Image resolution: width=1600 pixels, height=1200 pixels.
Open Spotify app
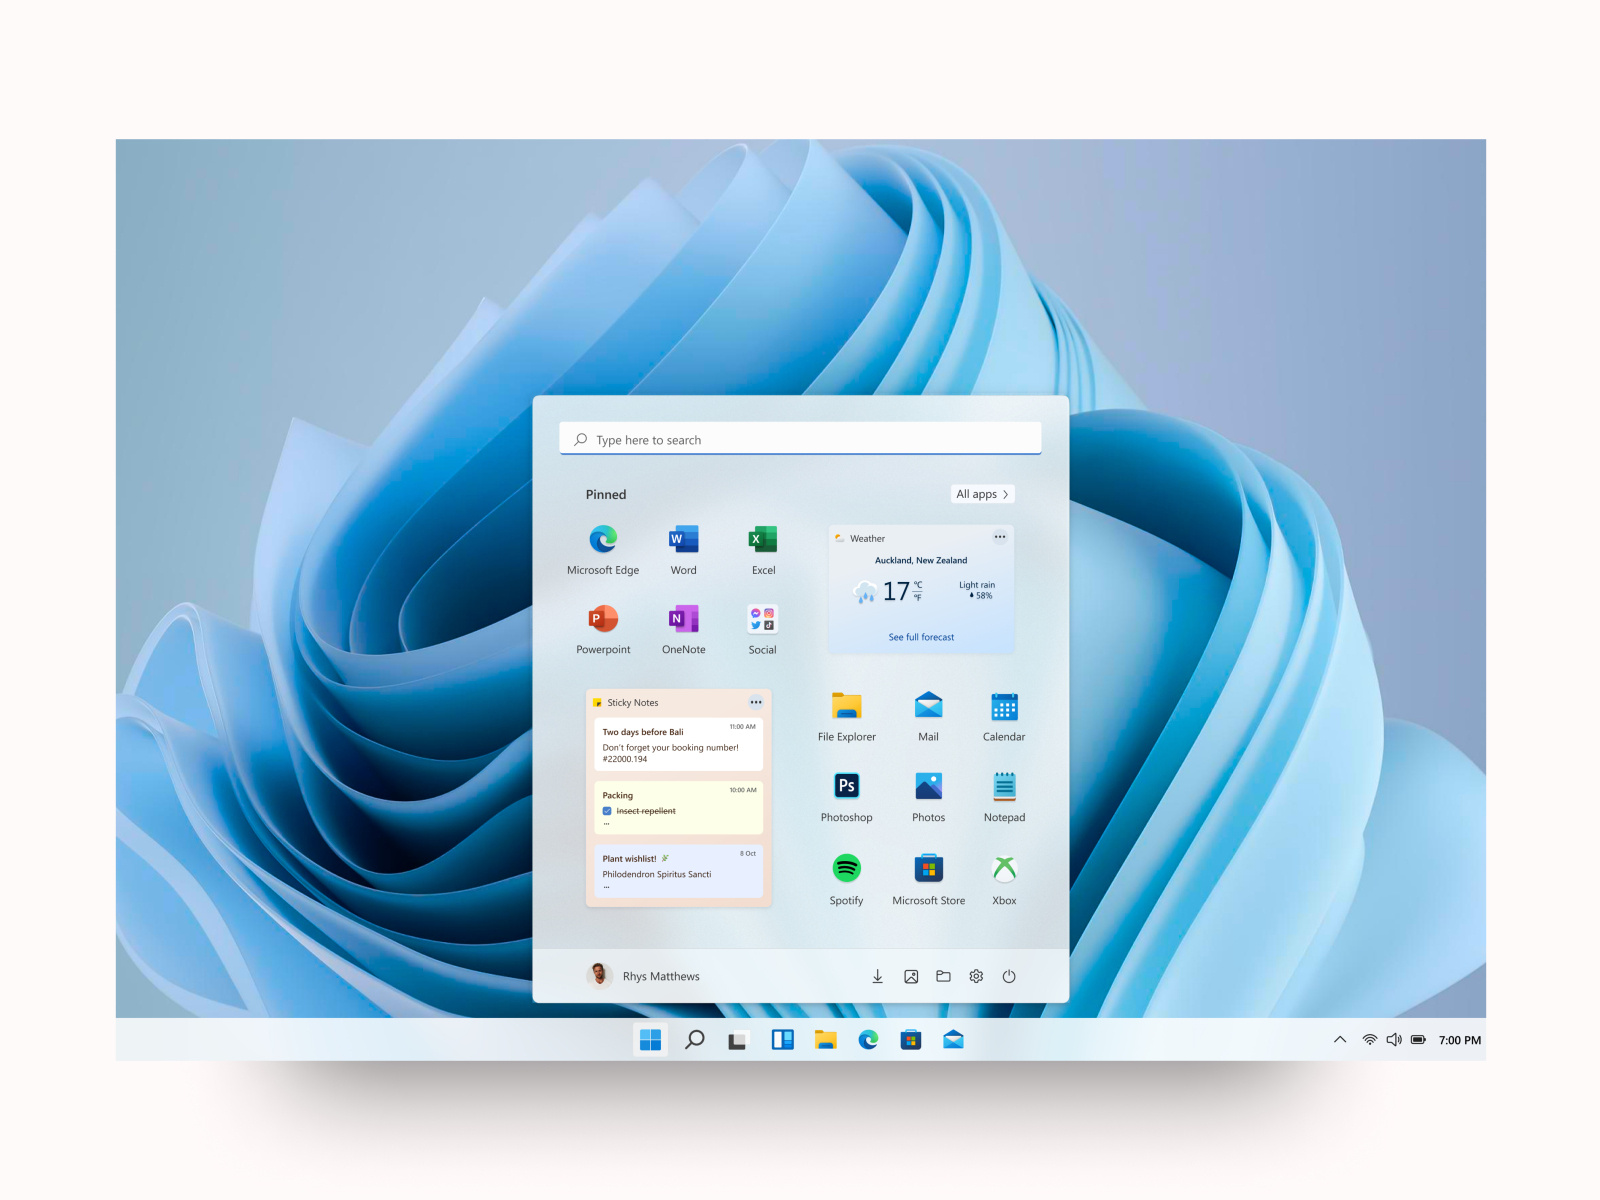click(x=847, y=880)
